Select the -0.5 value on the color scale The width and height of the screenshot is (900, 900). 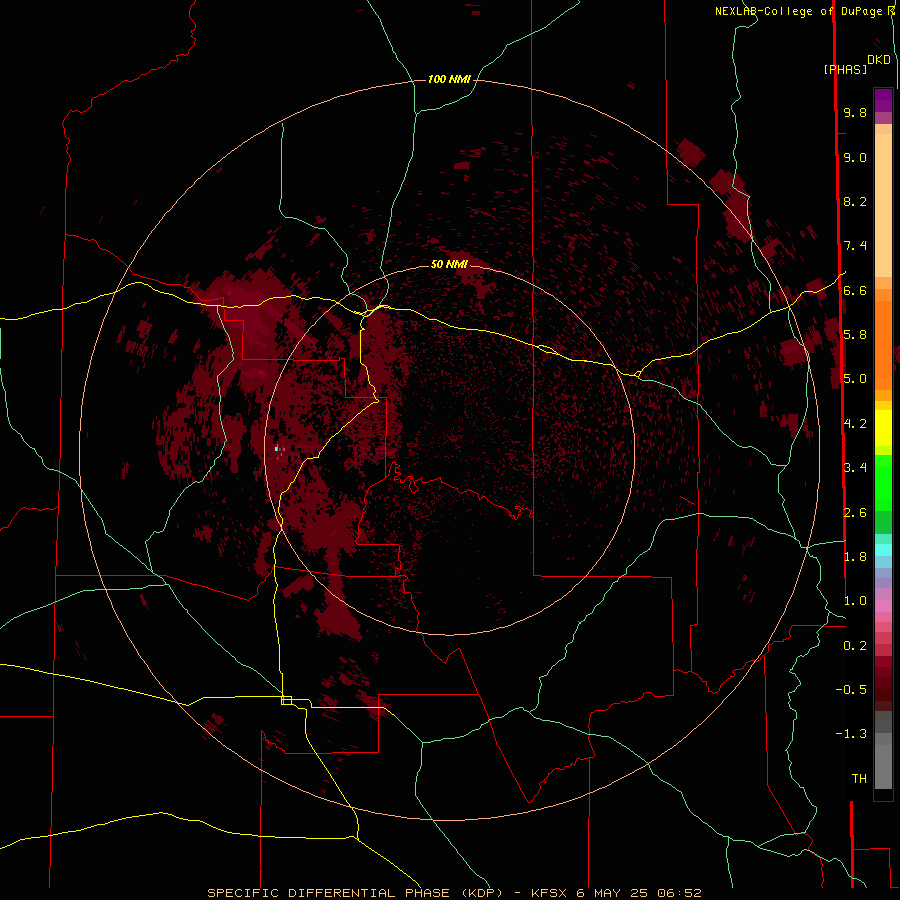pos(851,690)
